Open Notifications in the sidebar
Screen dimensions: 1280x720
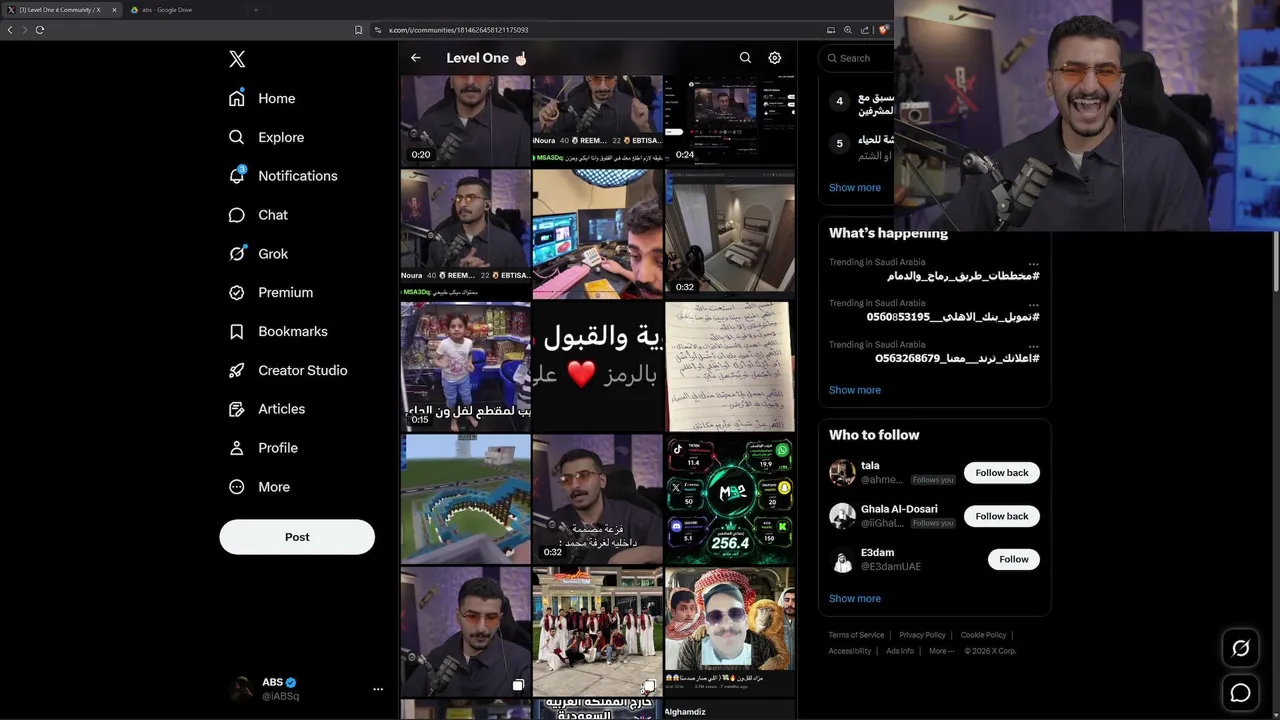[x=283, y=176]
